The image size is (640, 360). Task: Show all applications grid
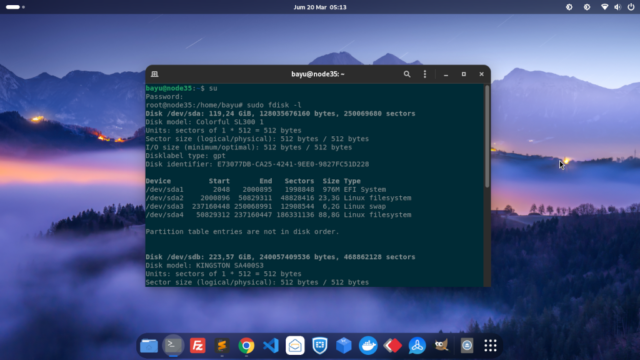tap(490, 346)
